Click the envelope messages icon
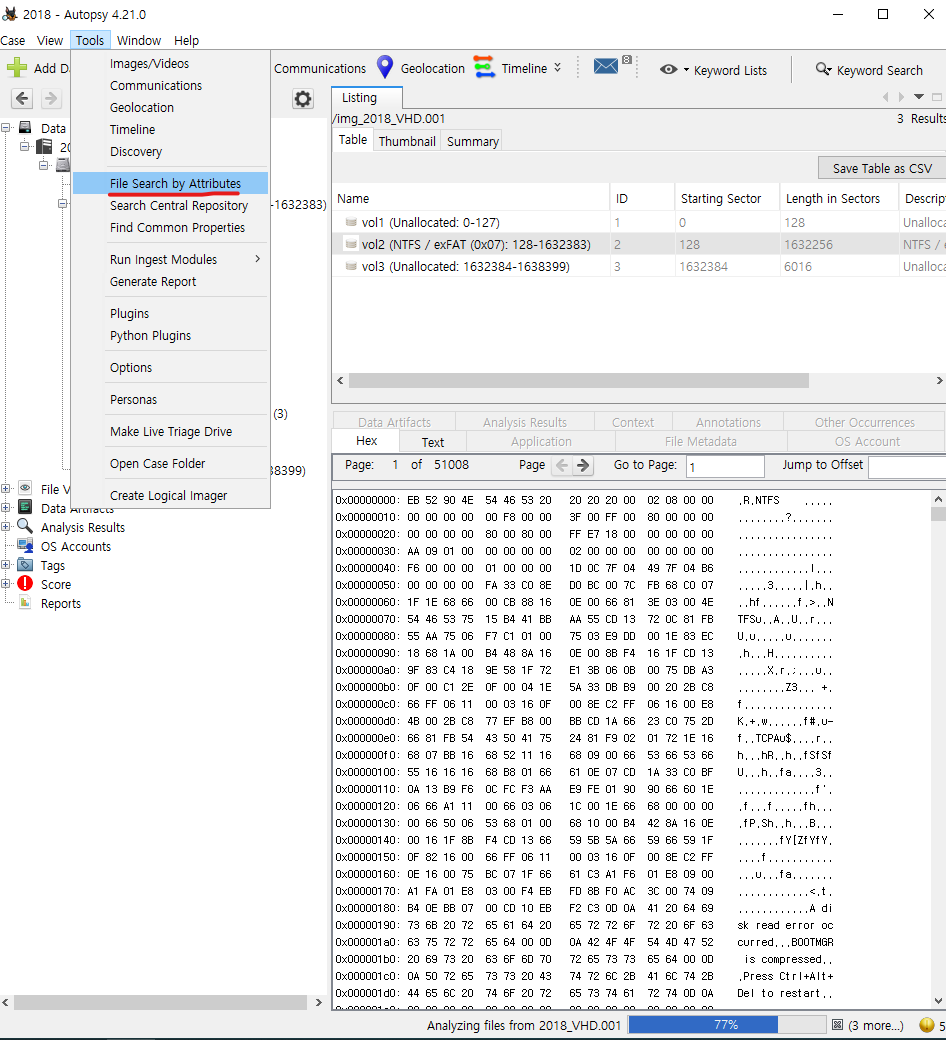Screen dimensions: 946x1040 (x=606, y=66)
